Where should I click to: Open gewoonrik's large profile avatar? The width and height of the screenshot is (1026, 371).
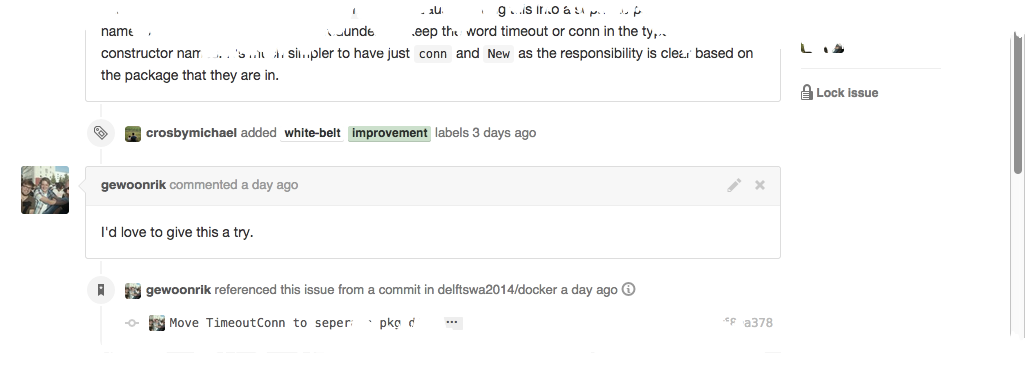45,190
